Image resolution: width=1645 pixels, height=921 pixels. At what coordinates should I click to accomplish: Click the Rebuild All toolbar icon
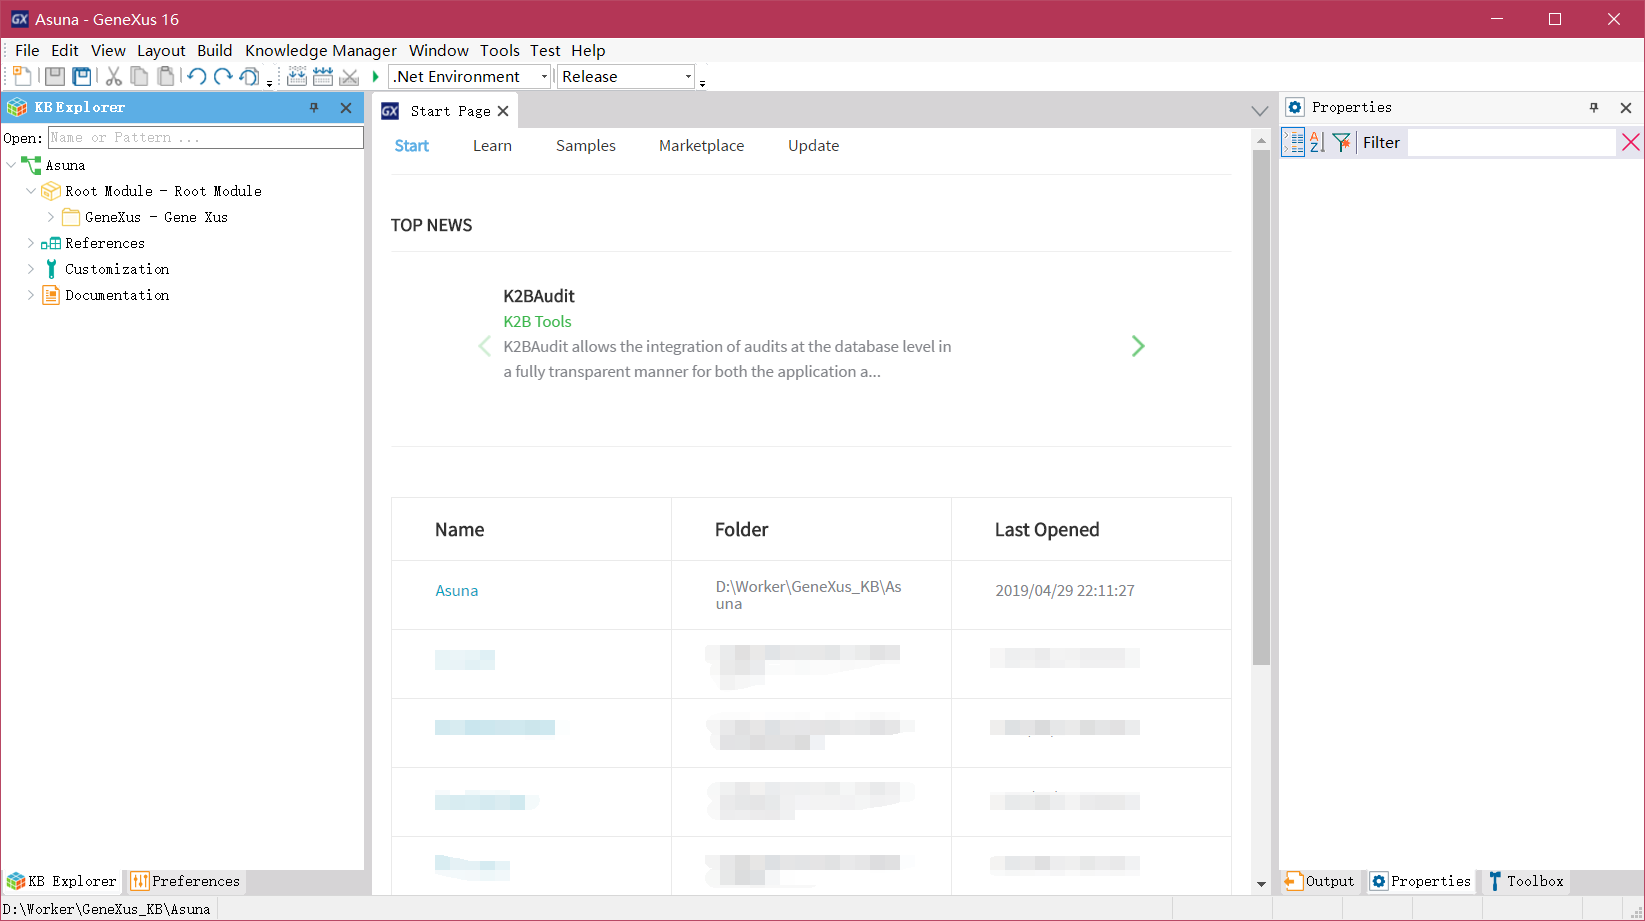[323, 77]
